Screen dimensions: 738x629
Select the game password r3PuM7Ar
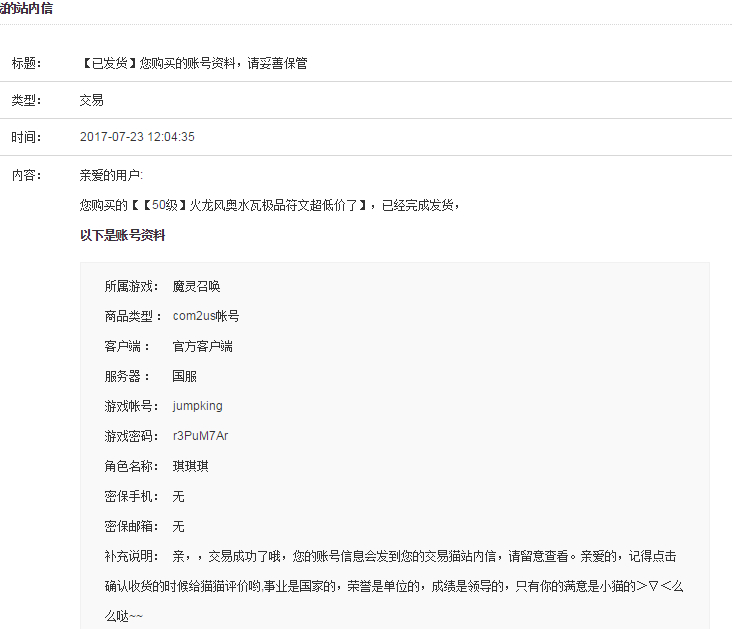[201, 436]
